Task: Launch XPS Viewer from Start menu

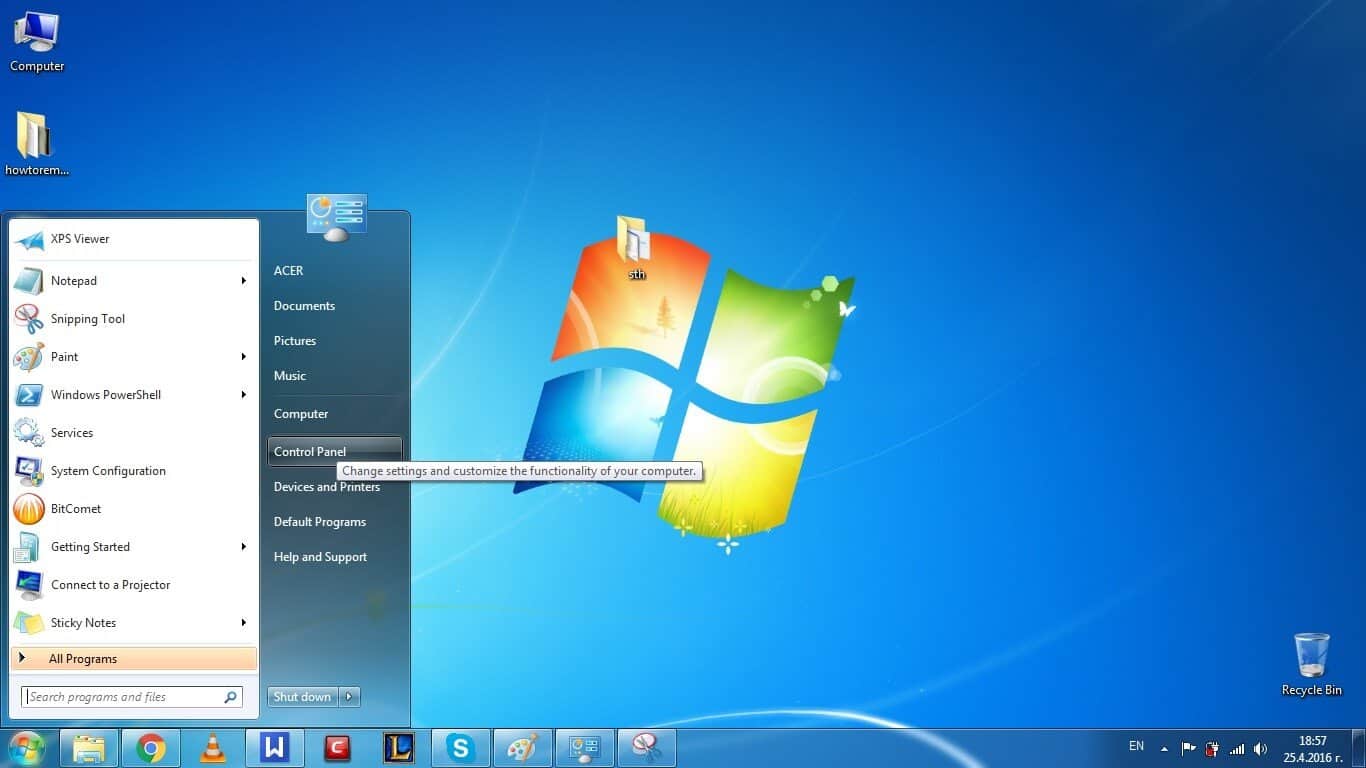Action: pos(133,239)
